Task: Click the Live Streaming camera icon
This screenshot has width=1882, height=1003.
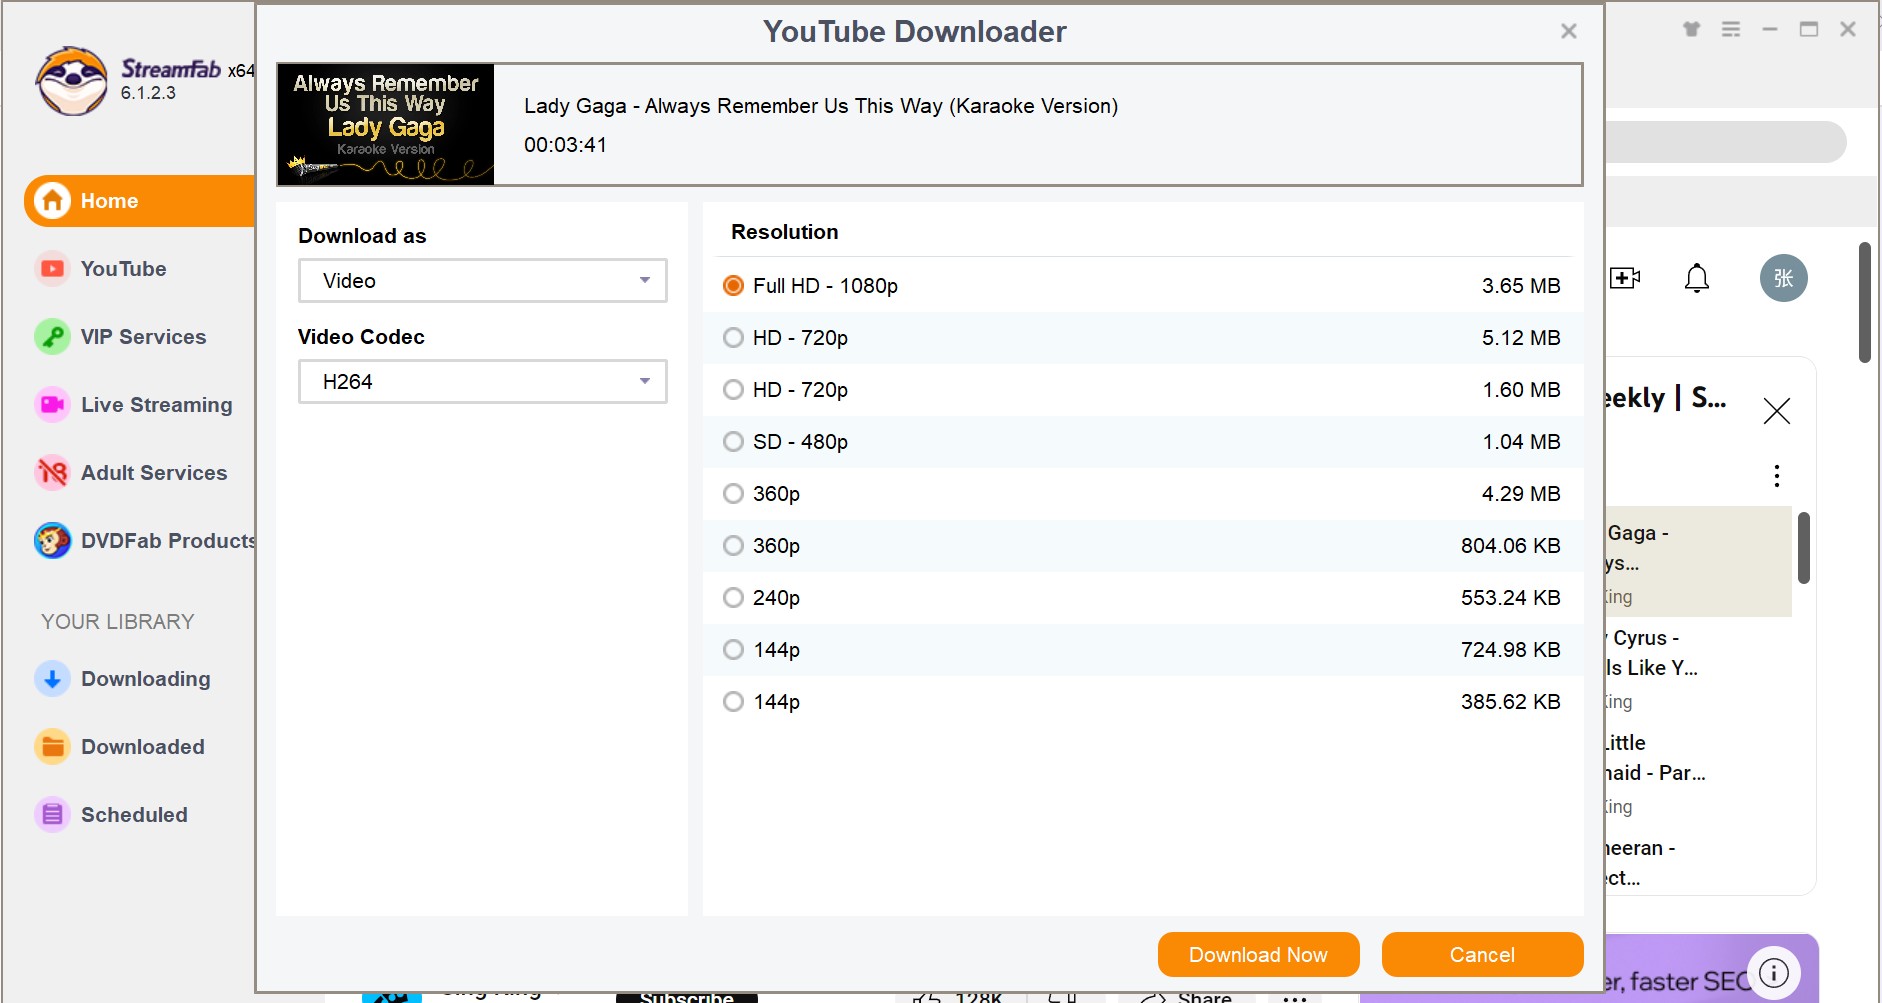Action: (x=52, y=405)
